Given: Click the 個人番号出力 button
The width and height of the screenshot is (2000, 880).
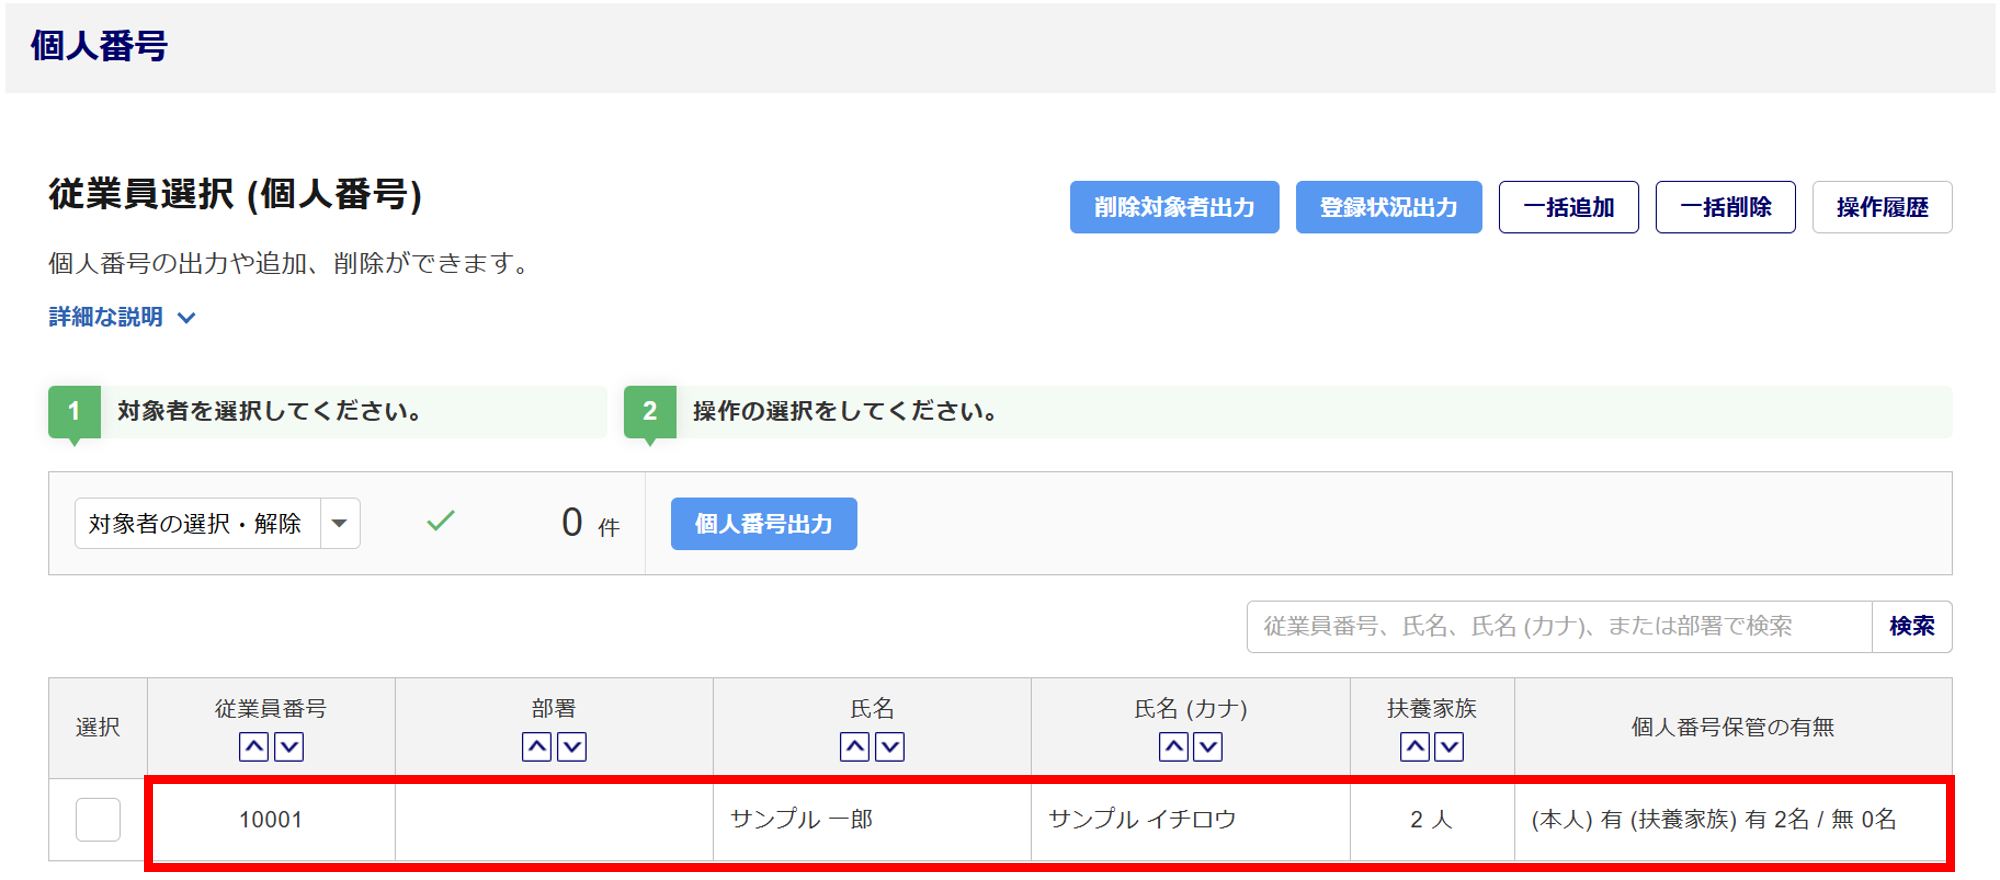Looking at the screenshot, I should coord(763,524).
